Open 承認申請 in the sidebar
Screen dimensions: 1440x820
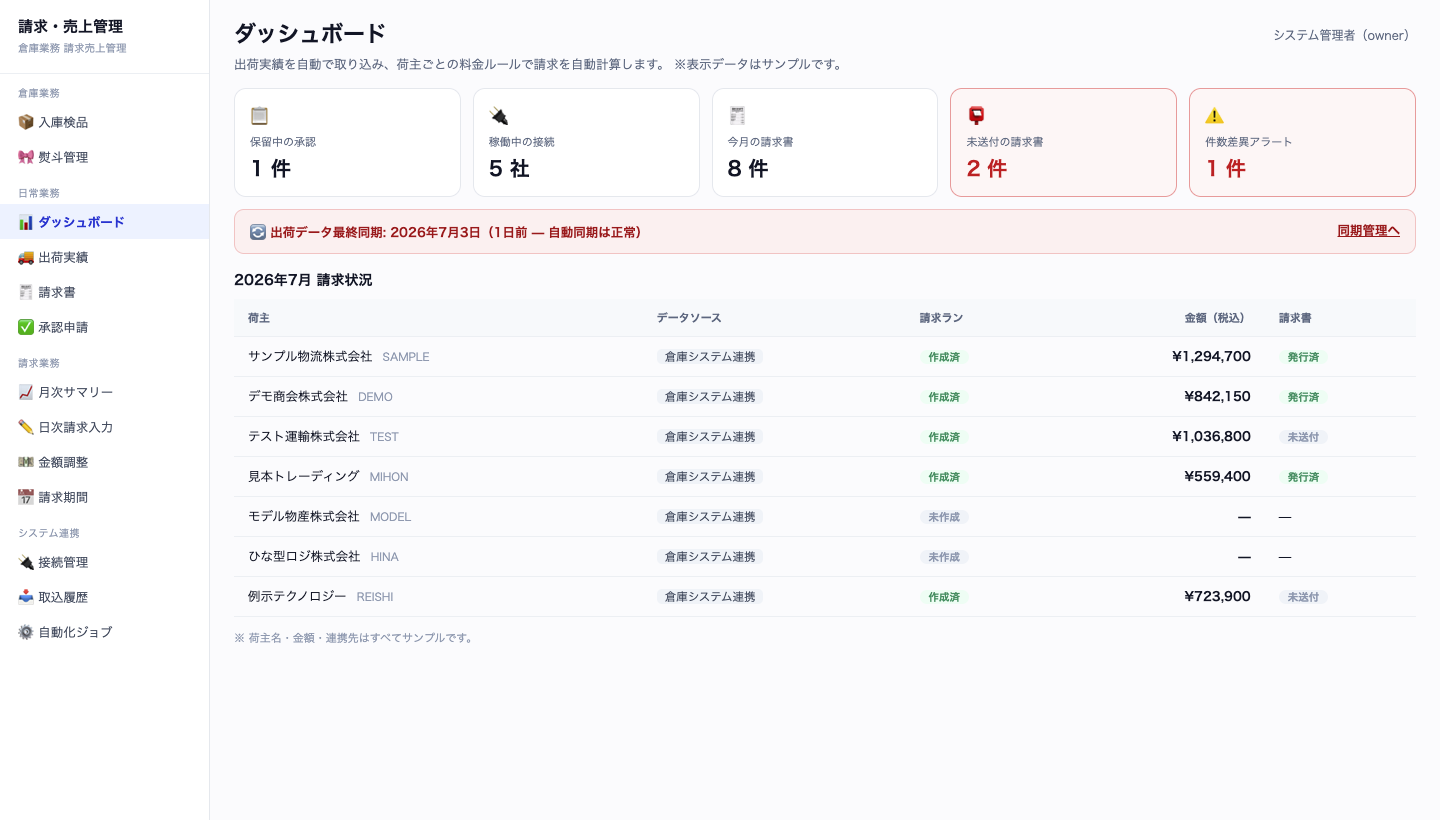pos(105,327)
